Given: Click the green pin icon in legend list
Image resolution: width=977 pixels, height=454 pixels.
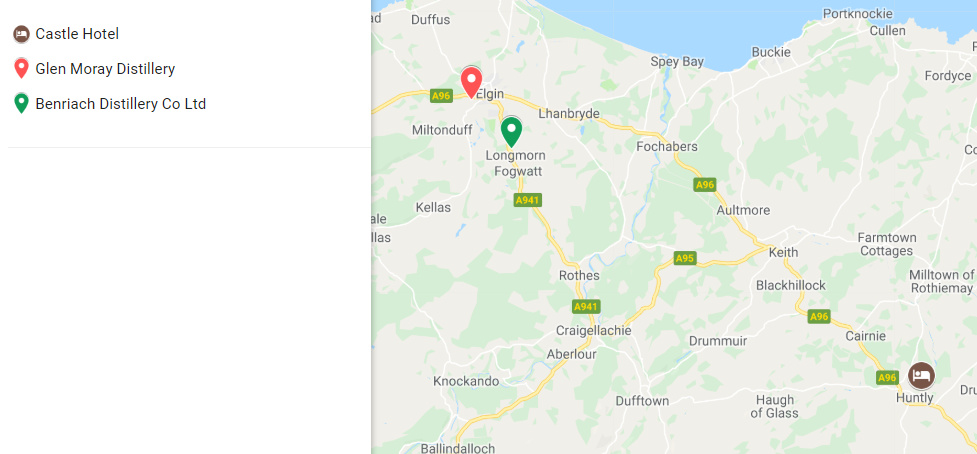Looking at the screenshot, I should (x=21, y=103).
